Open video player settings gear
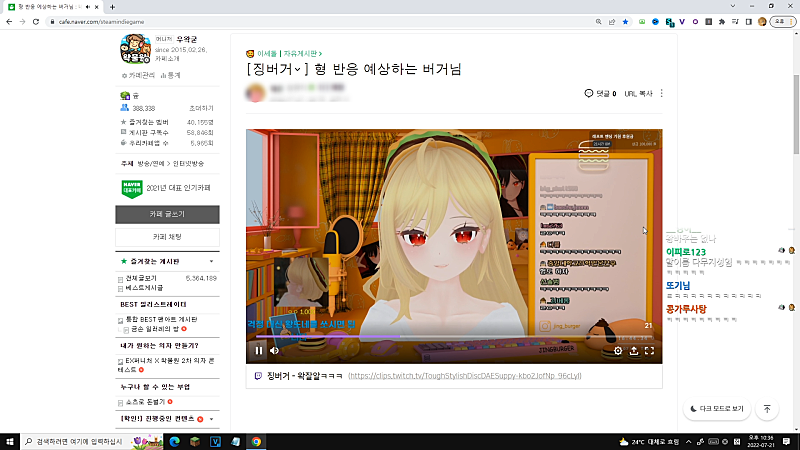The width and height of the screenshot is (800, 450). pyautogui.click(x=617, y=350)
